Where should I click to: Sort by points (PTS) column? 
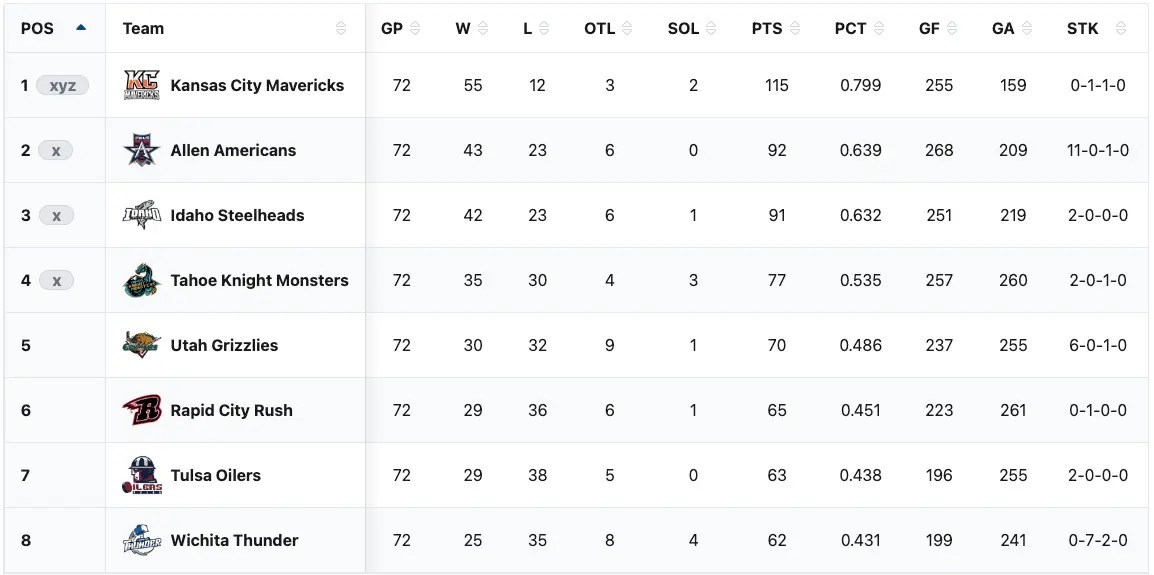767,28
